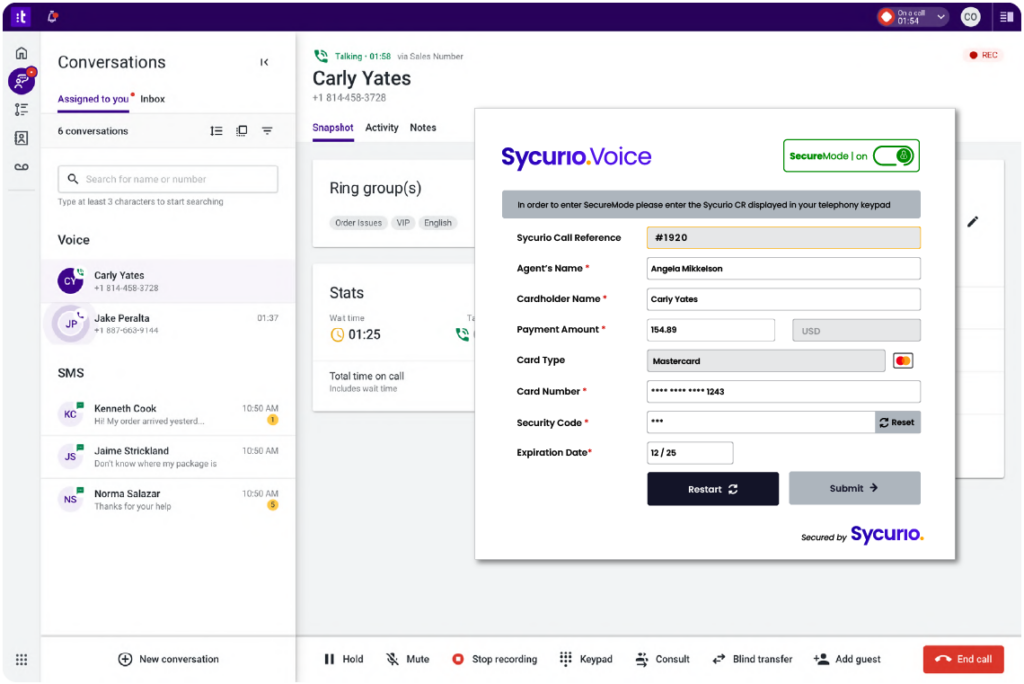The image size is (1024, 684).
Task: Open the Contacts sidebar icon
Action: 22,138
